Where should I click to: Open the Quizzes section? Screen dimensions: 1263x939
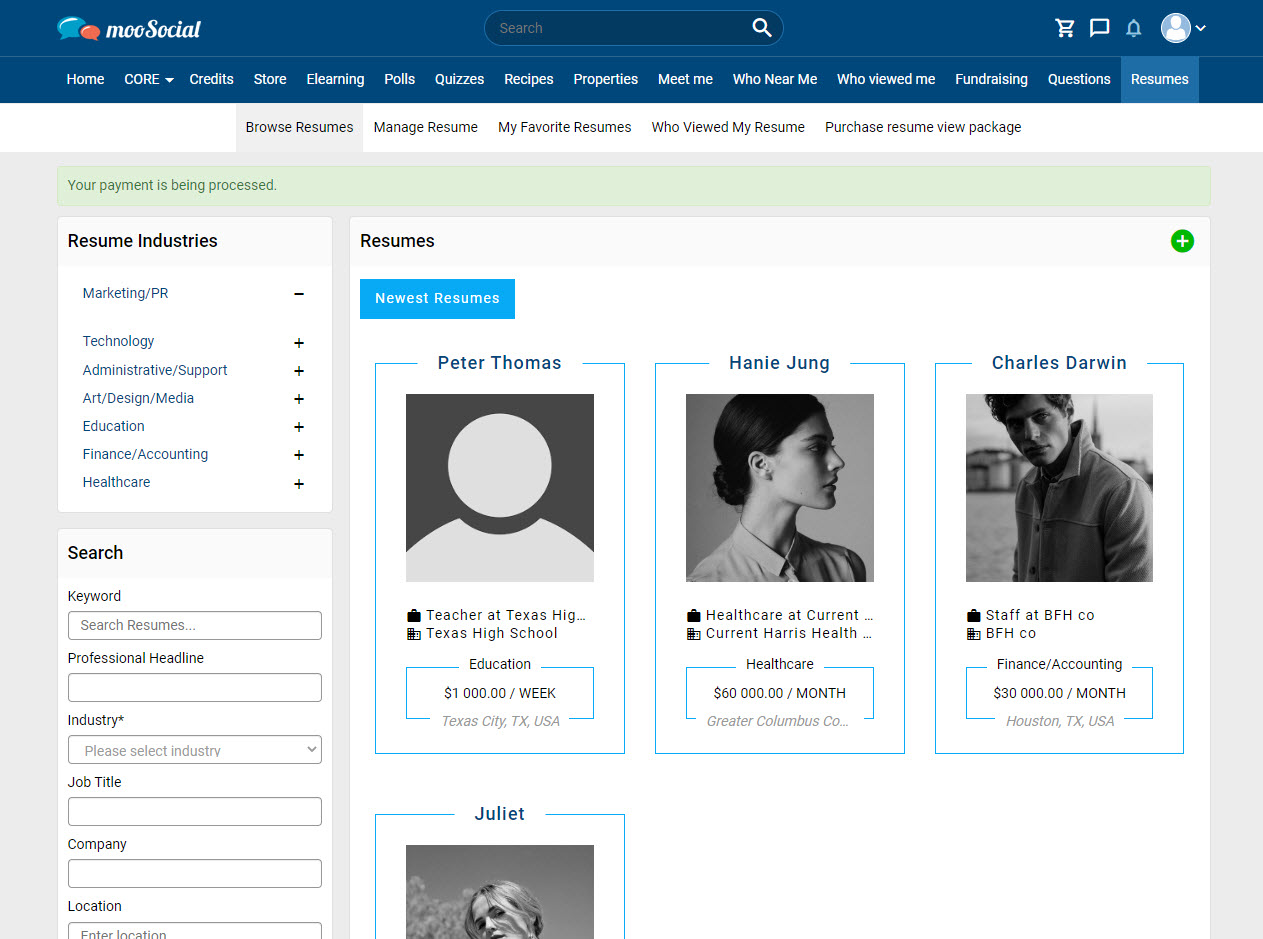459,79
